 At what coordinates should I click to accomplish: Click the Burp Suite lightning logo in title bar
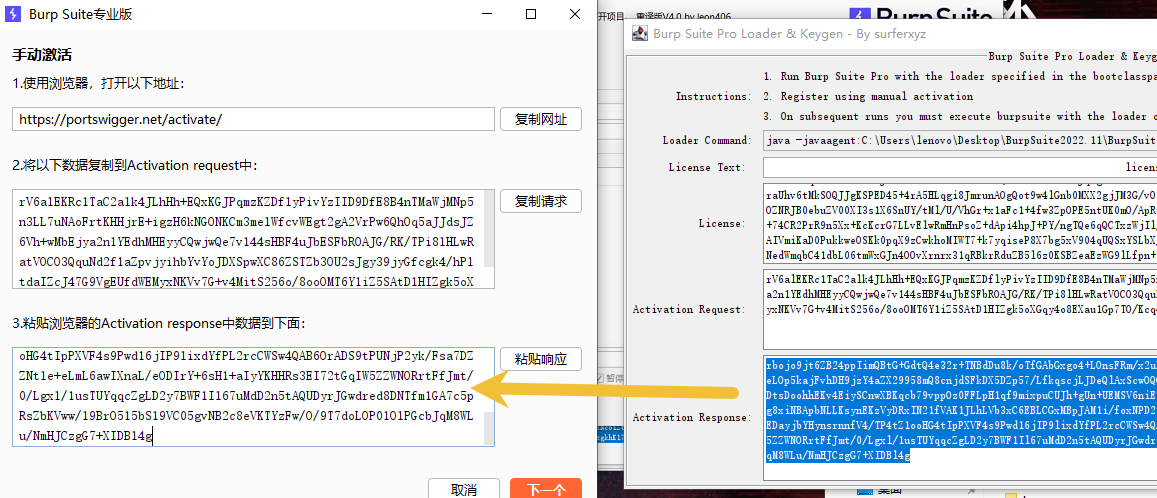(x=12, y=14)
